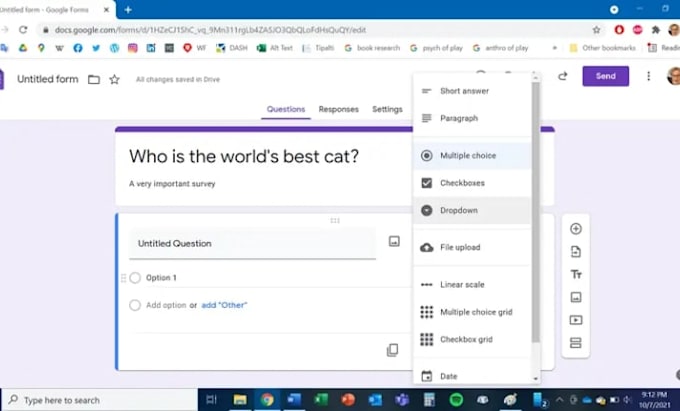Duplicate the current question
The width and height of the screenshot is (680, 411).
pos(392,350)
